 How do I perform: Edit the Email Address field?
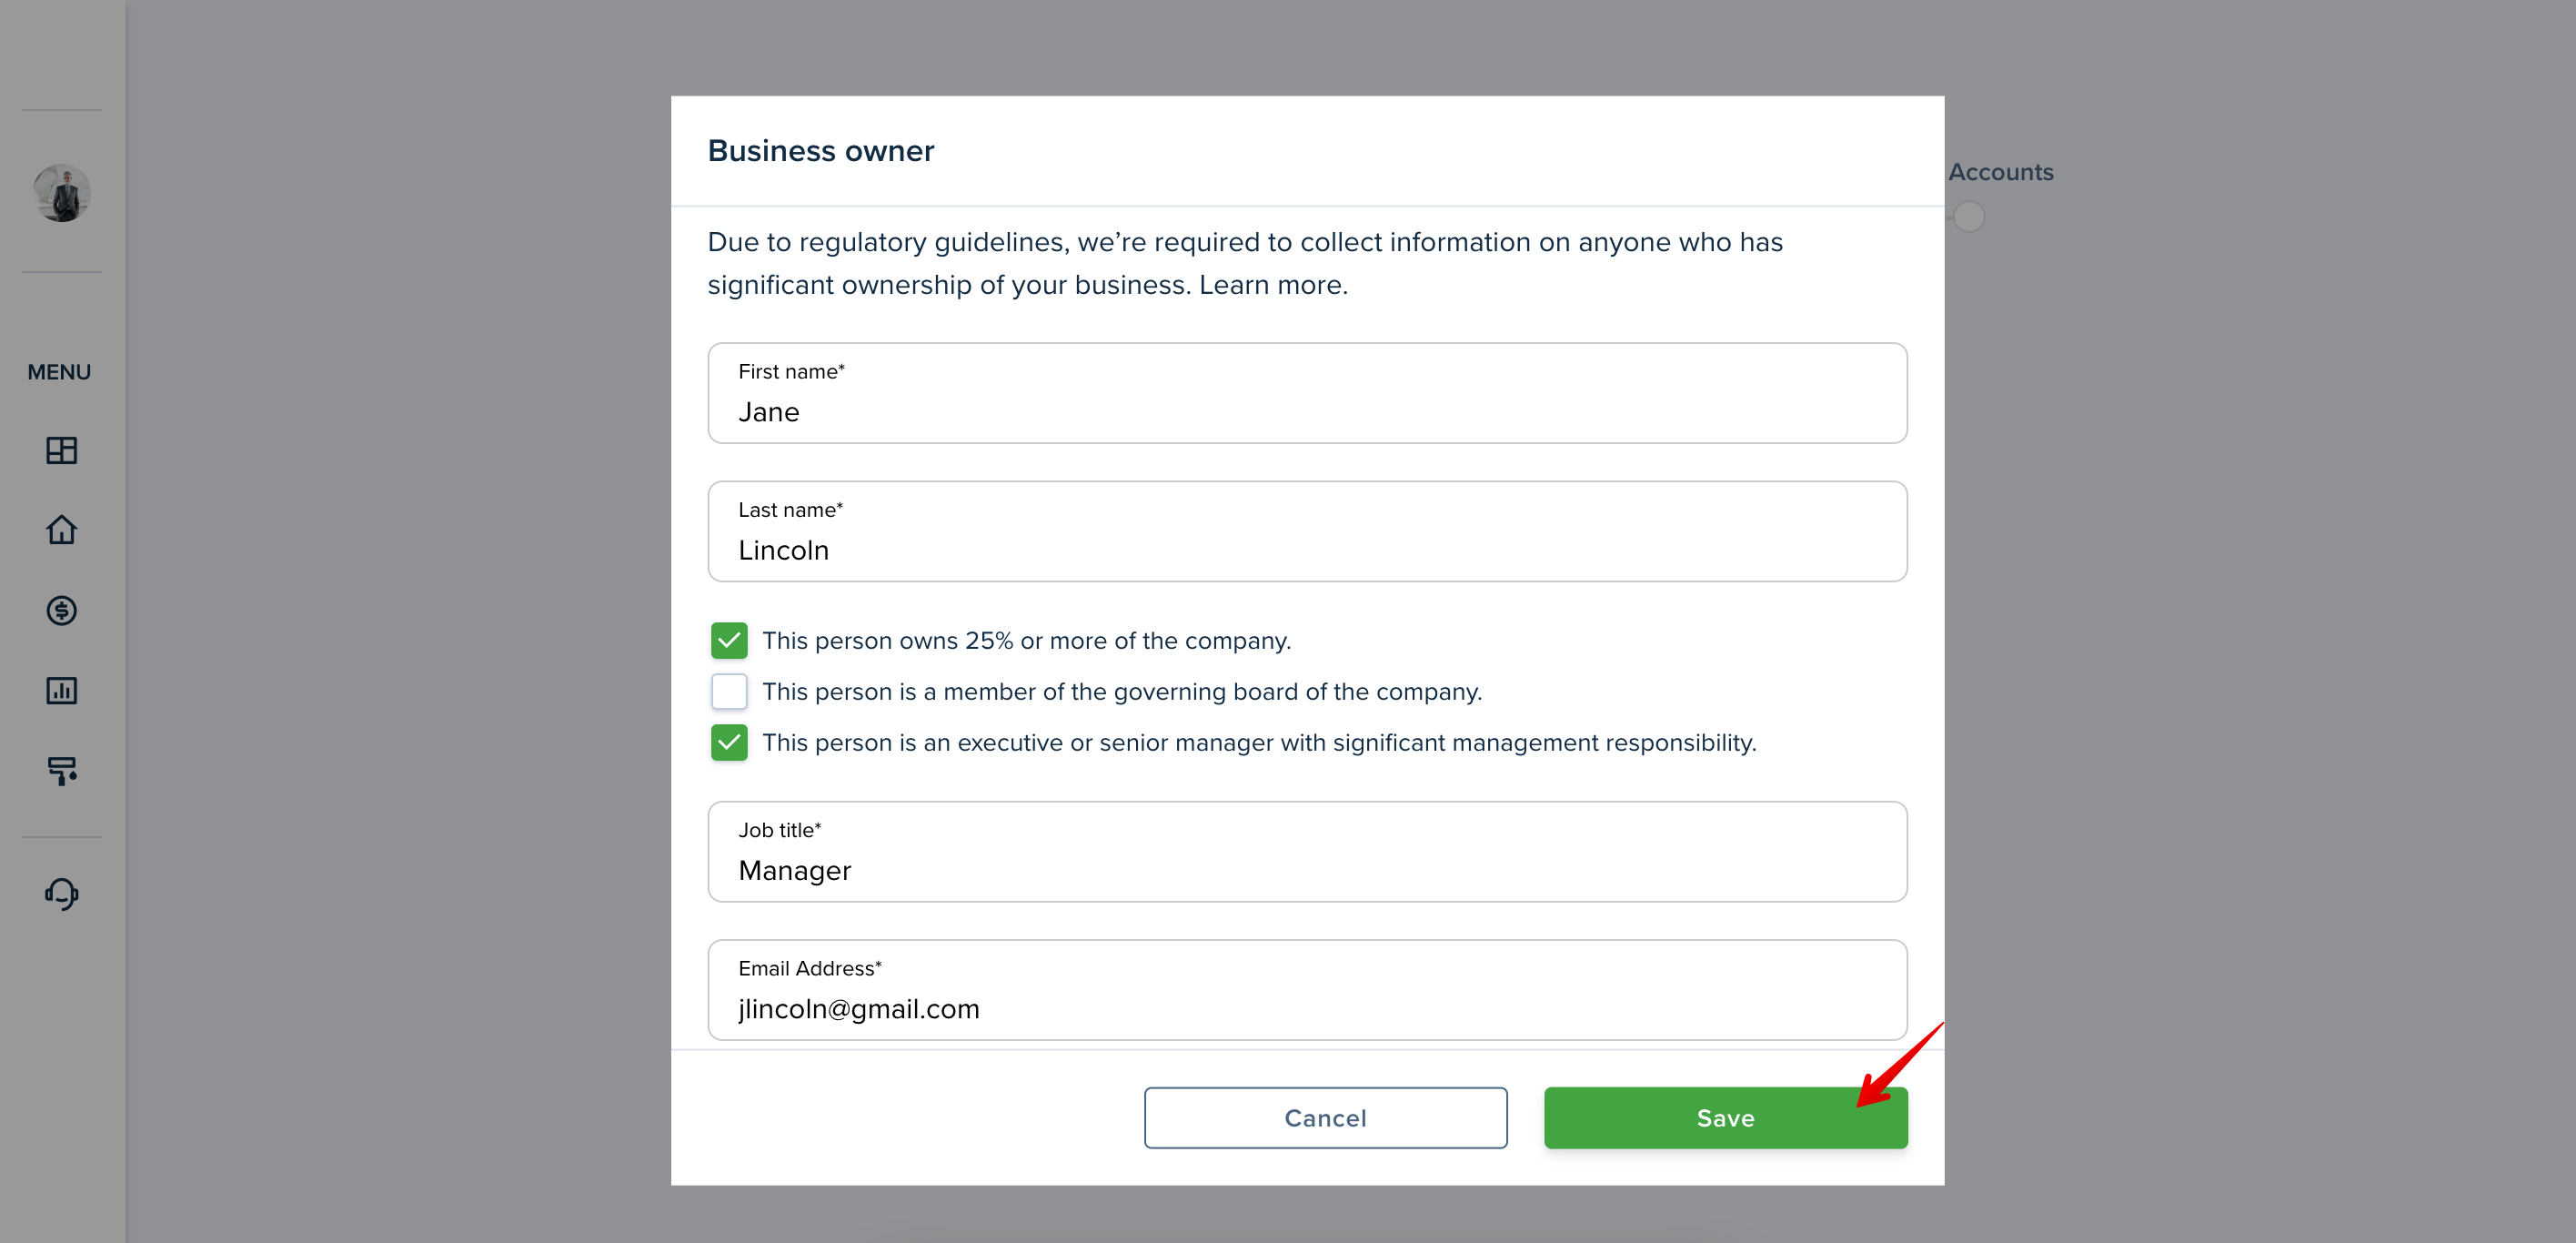click(1307, 989)
